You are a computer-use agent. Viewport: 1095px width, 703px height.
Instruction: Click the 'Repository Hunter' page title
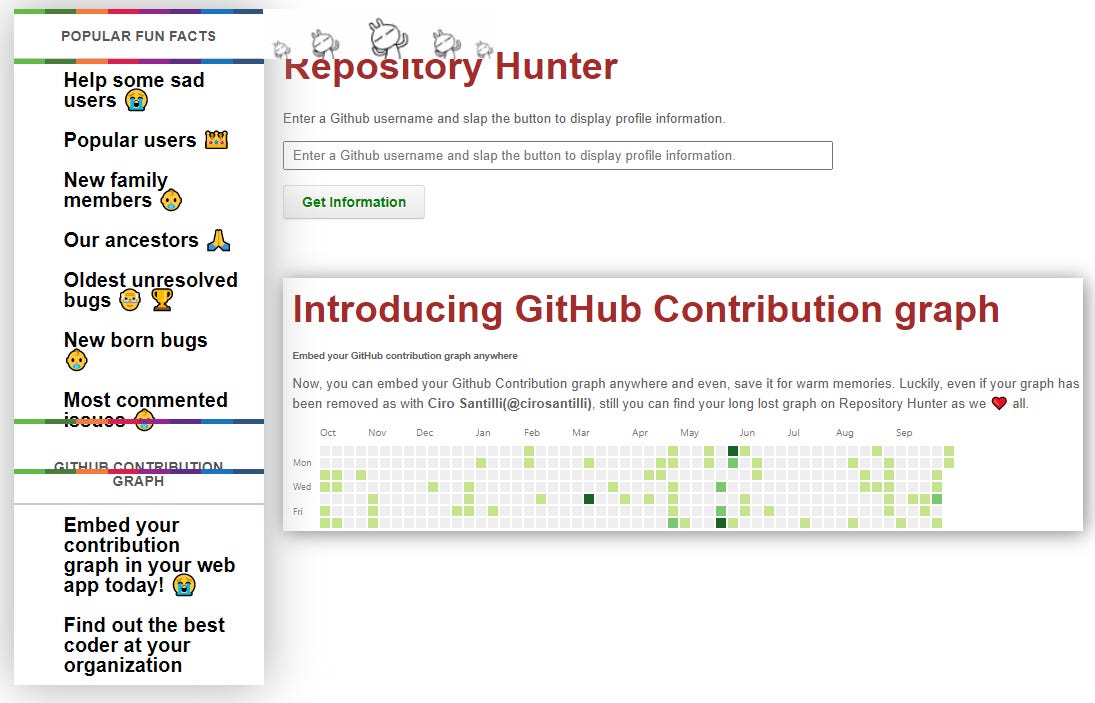coord(450,68)
